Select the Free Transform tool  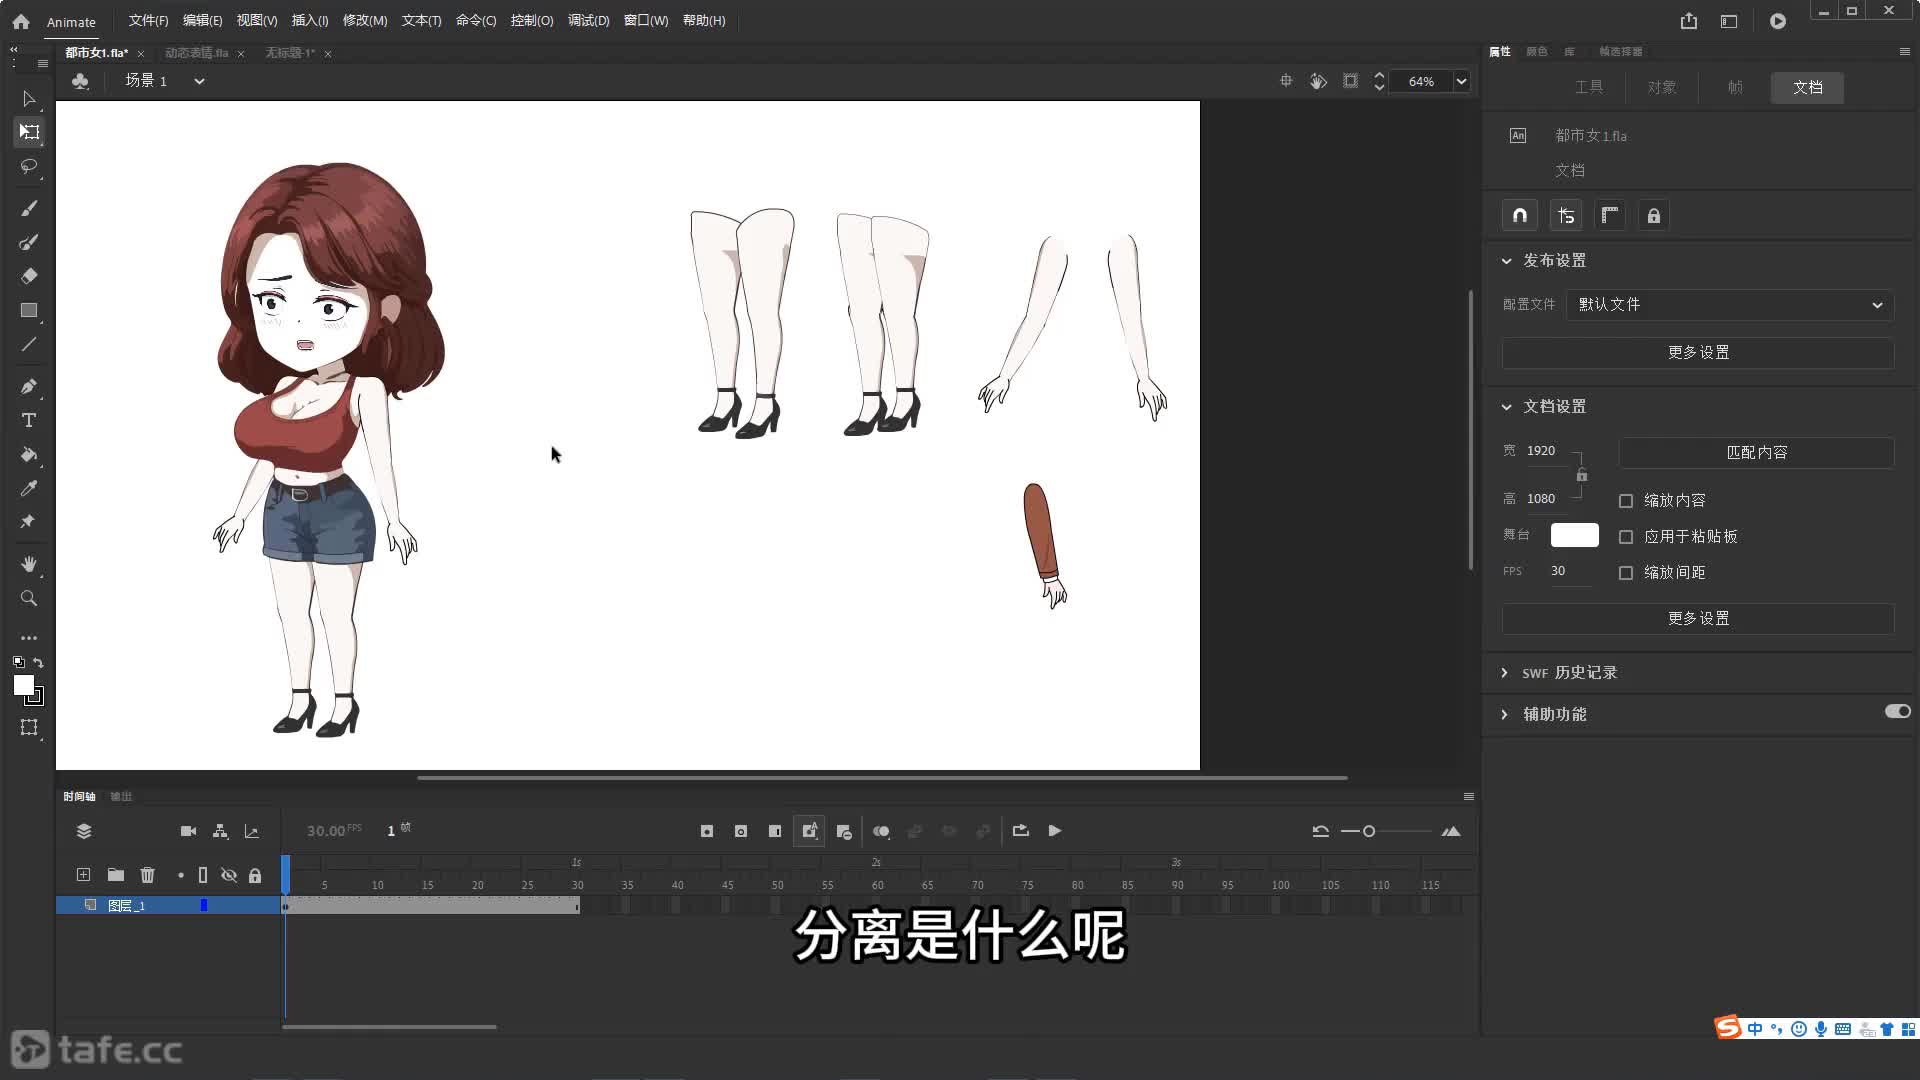[29, 132]
